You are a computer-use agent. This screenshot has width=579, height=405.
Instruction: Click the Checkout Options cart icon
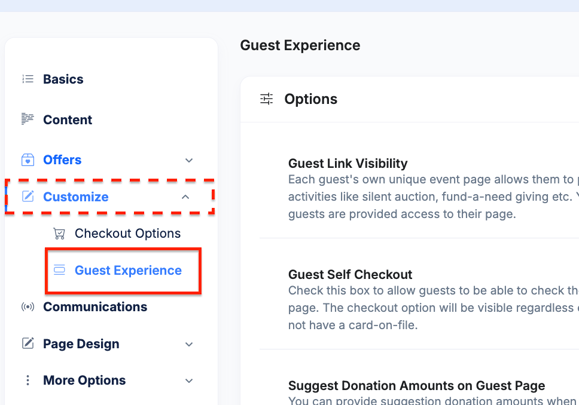pos(59,233)
